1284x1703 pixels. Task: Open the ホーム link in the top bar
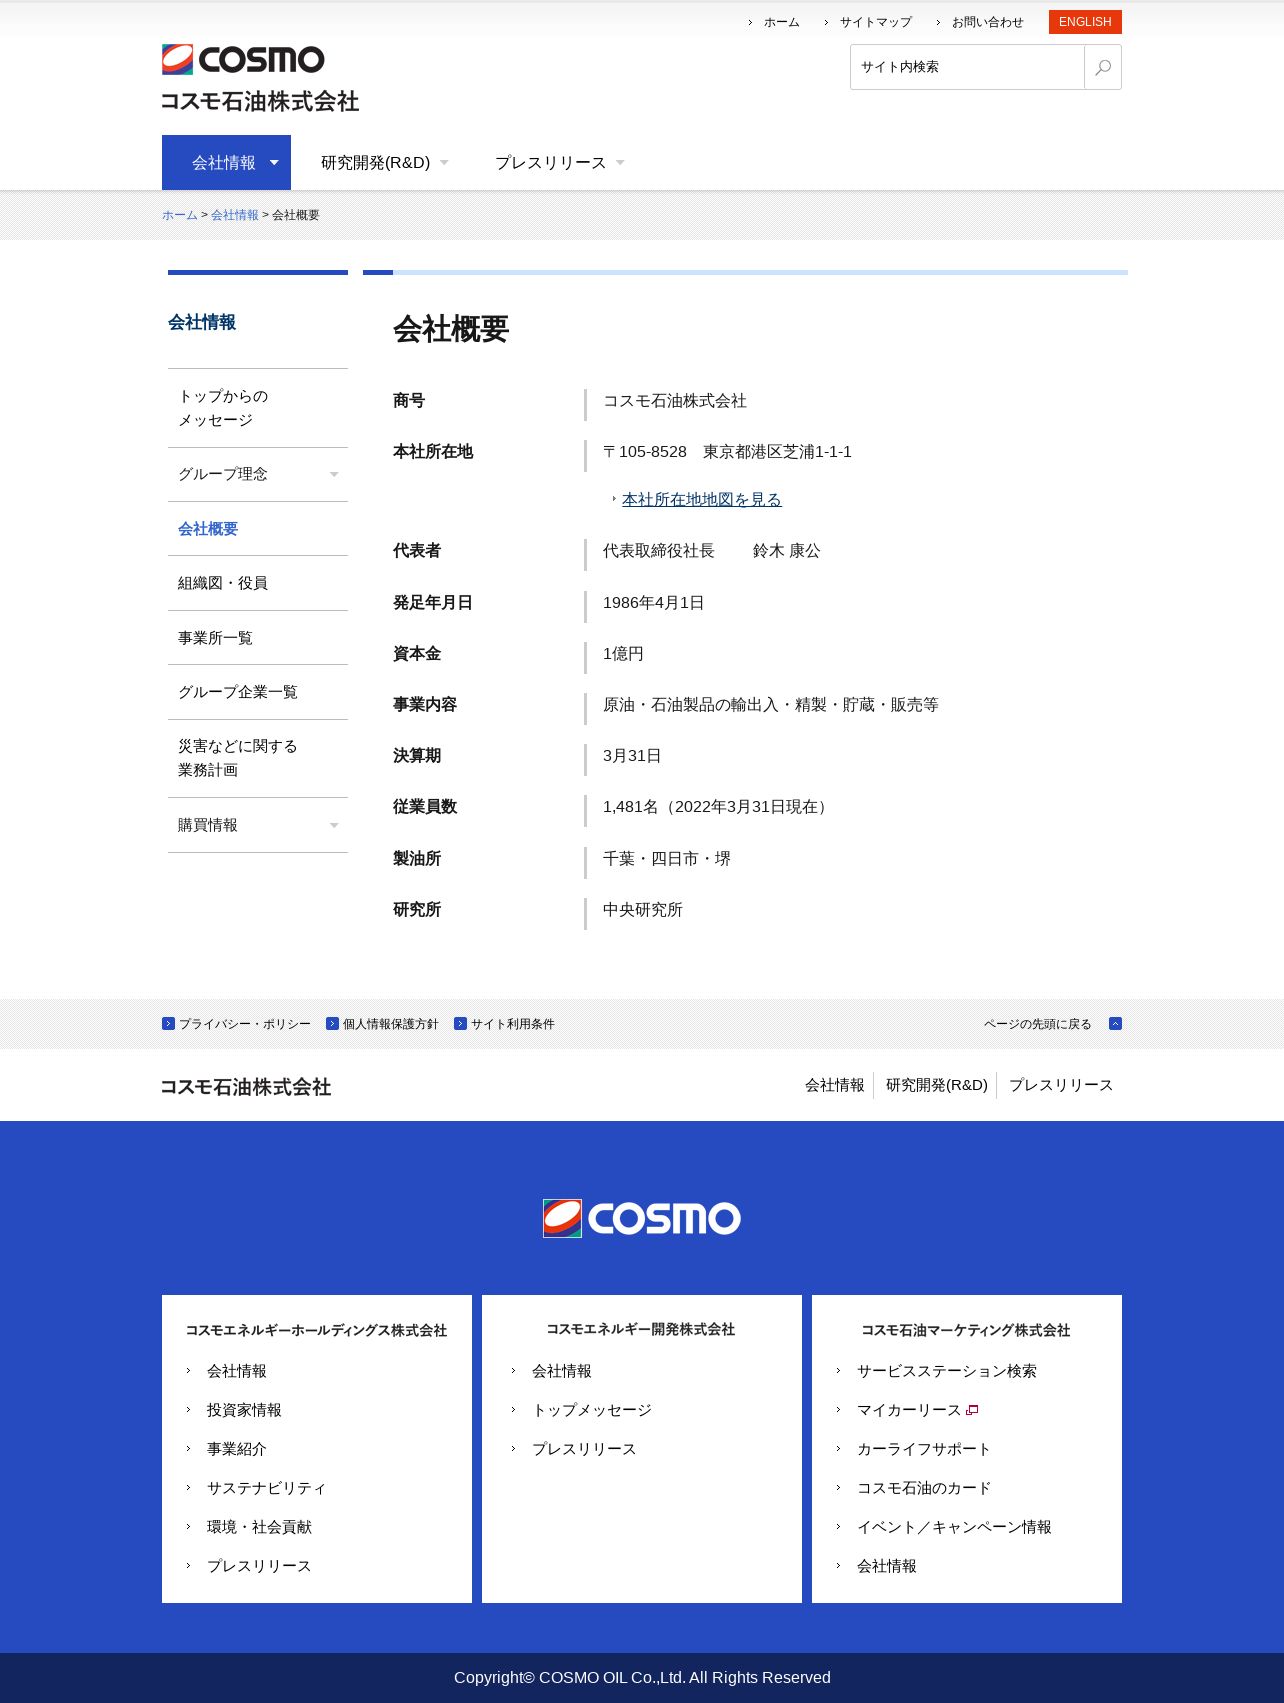point(781,22)
